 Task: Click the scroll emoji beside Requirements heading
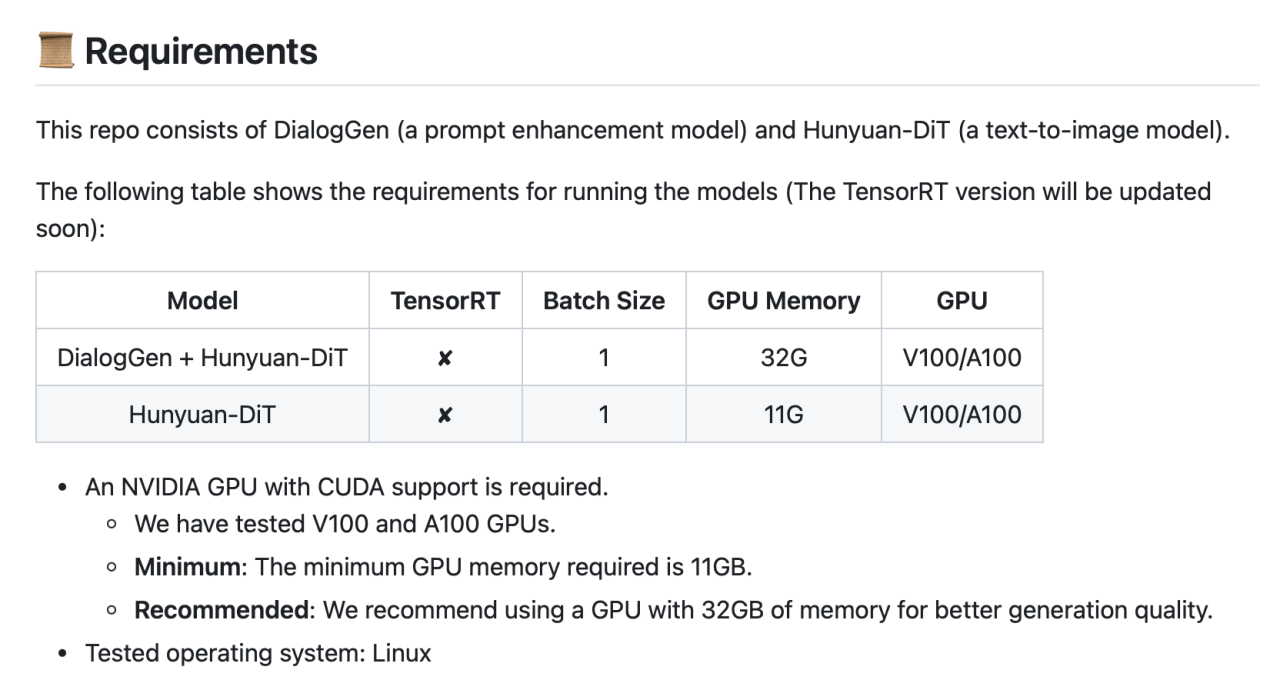coord(56,50)
